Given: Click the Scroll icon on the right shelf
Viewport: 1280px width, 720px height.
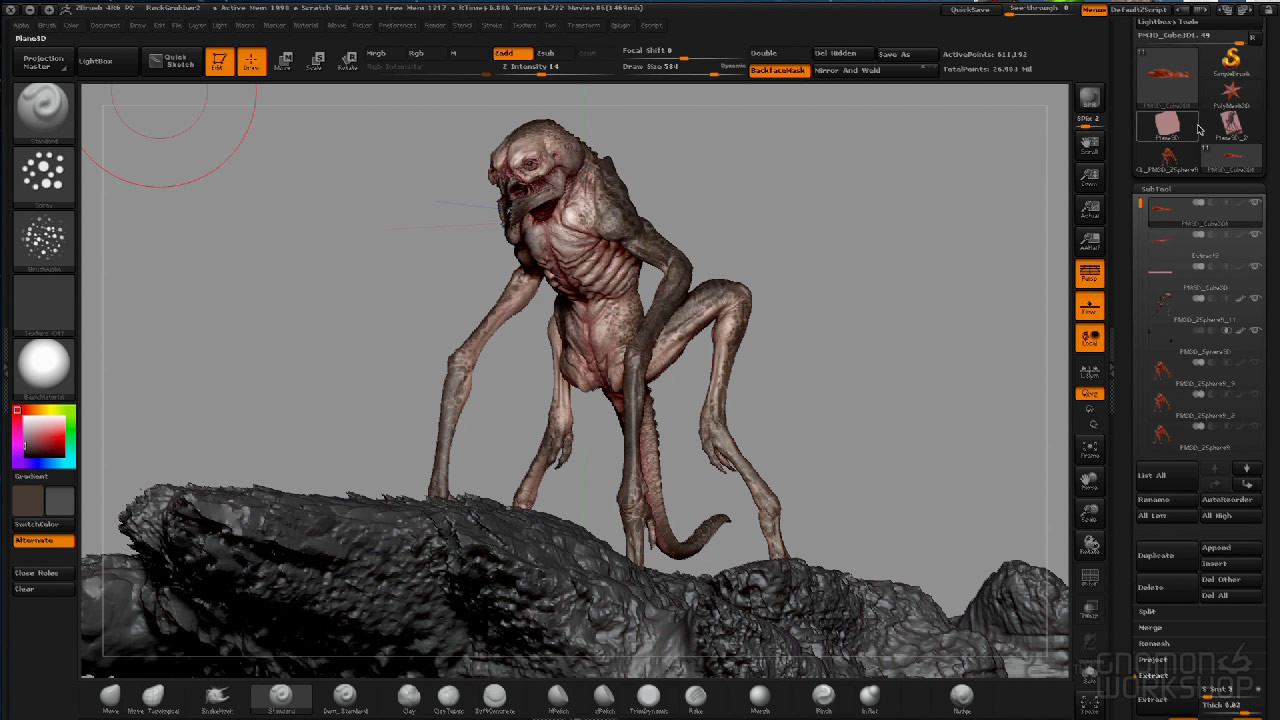Looking at the screenshot, I should (1089, 143).
